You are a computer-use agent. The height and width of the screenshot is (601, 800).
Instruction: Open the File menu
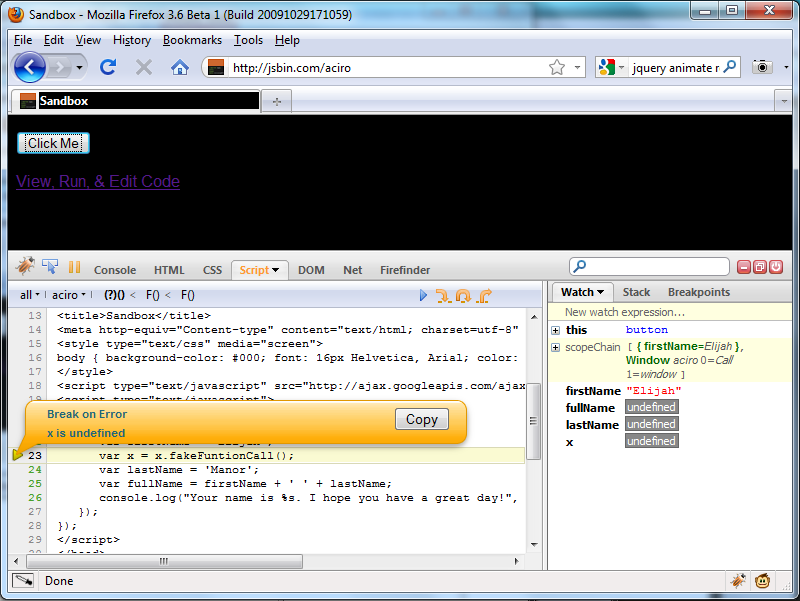[23, 40]
